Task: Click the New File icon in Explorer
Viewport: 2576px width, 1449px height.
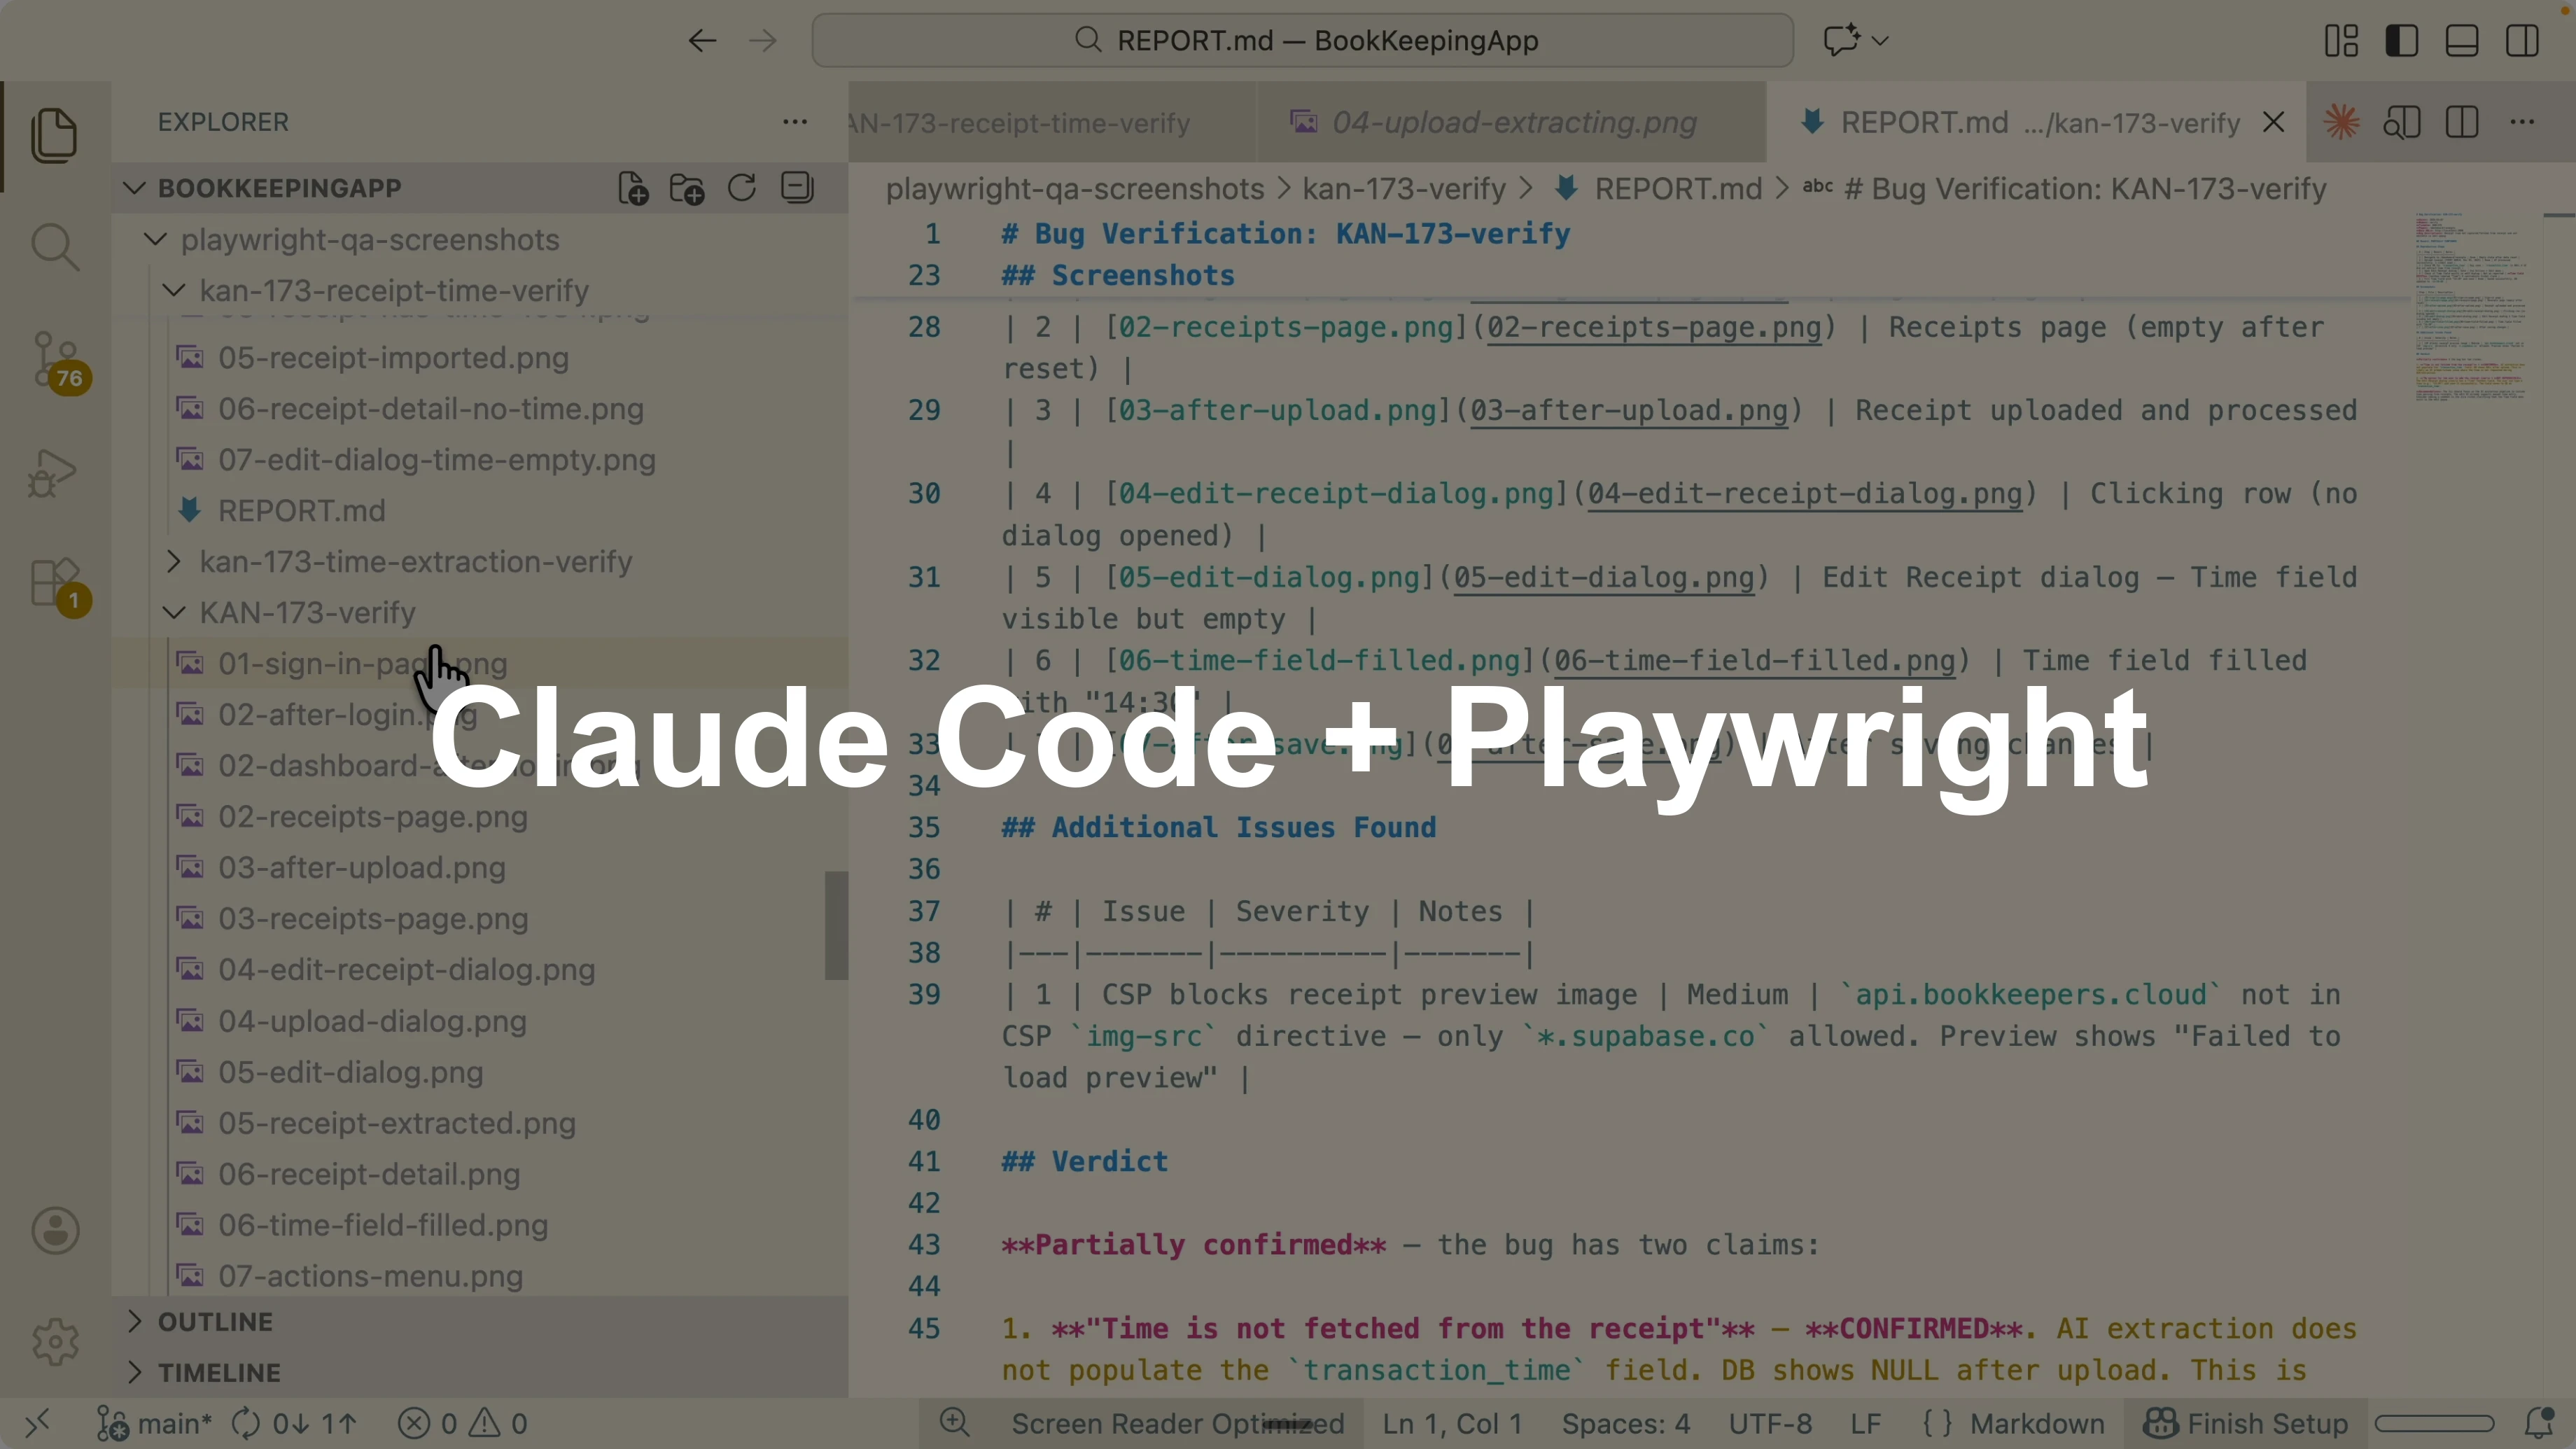Action: 633,188
